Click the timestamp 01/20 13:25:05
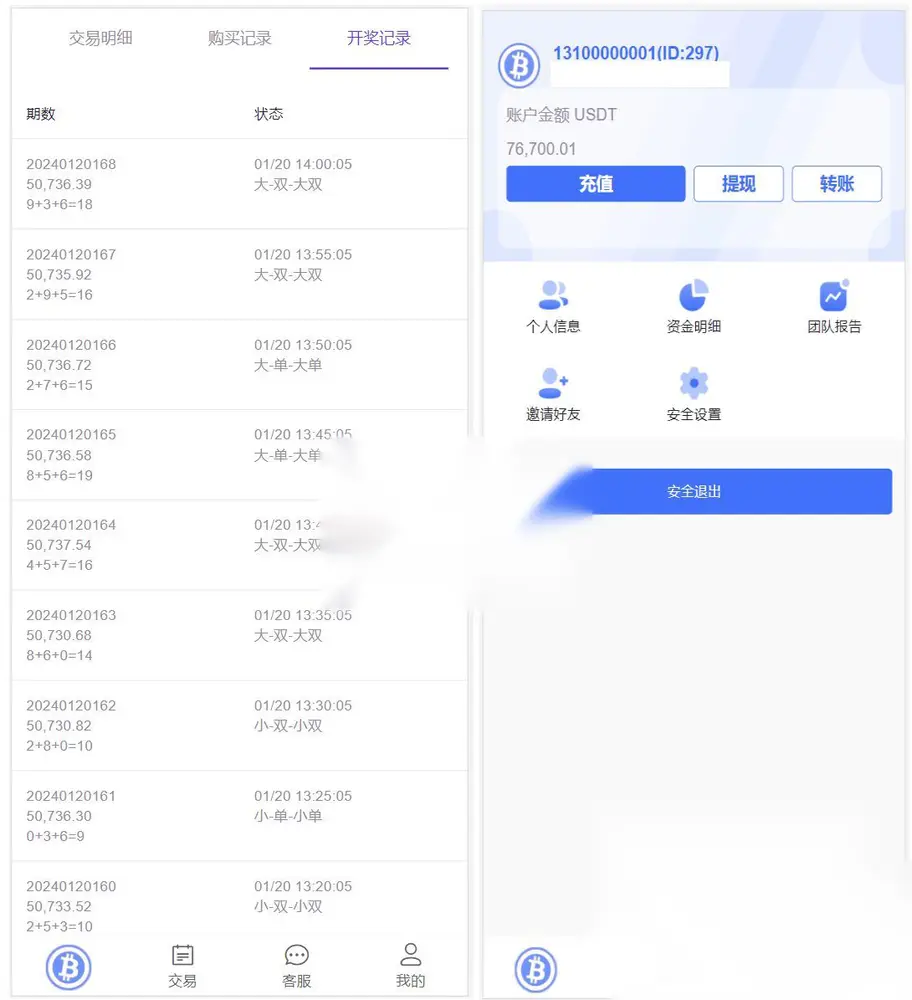 (x=303, y=796)
